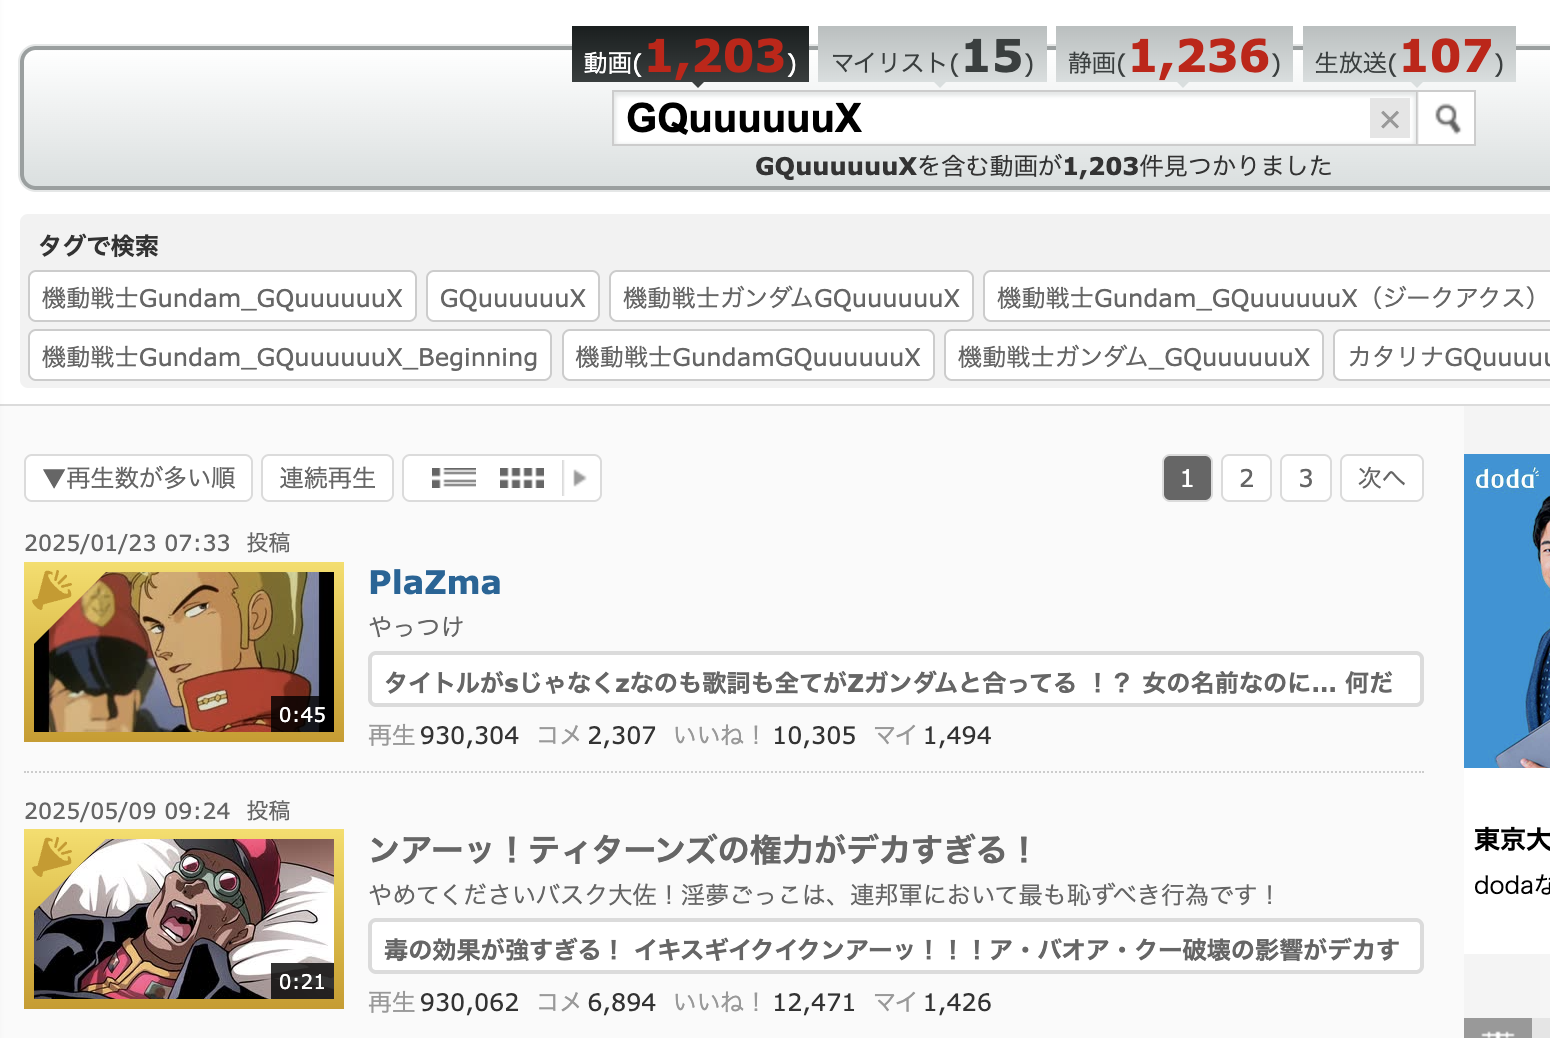
Task: Click megaphone icon on the Titans video thumbnail
Action: pyautogui.click(x=52, y=856)
